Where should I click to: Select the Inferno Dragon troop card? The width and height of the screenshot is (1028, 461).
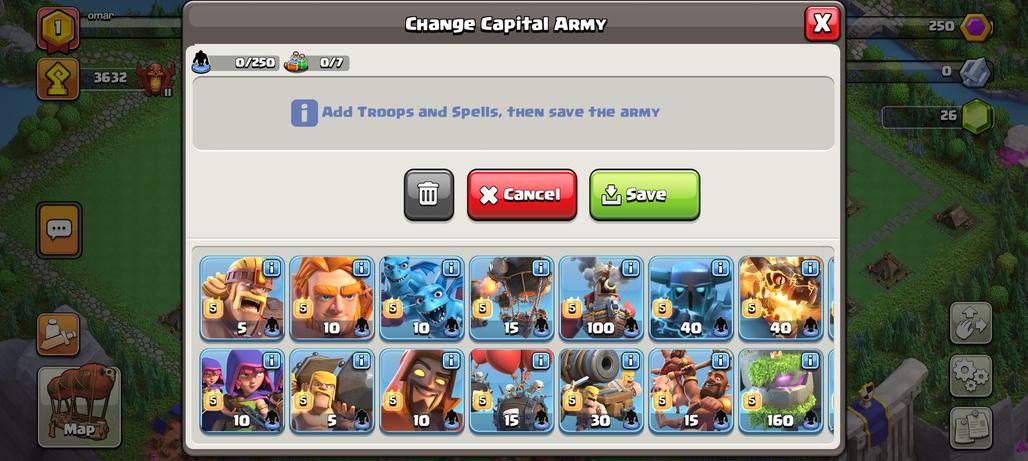(781, 298)
